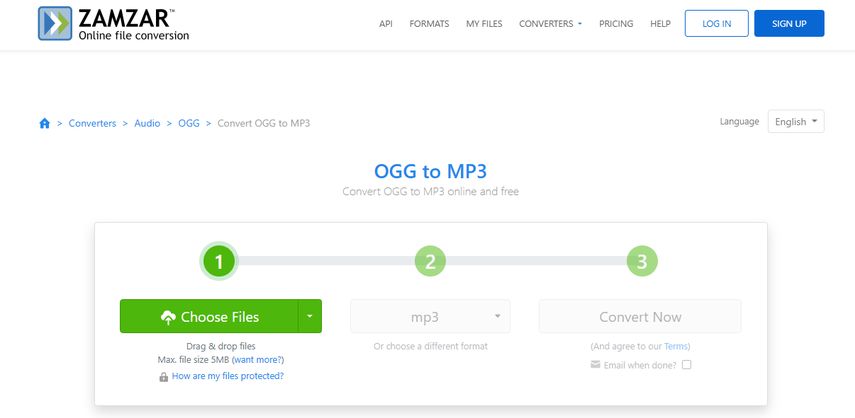
Task: Click the OGG to MP3 heading
Action: coord(430,171)
